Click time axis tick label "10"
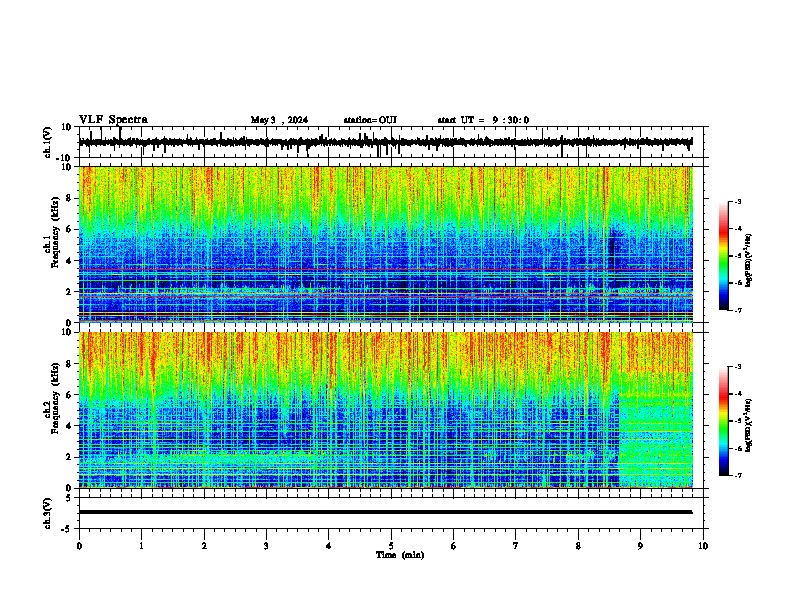Viewport: 792px width, 612px height. 703,546
